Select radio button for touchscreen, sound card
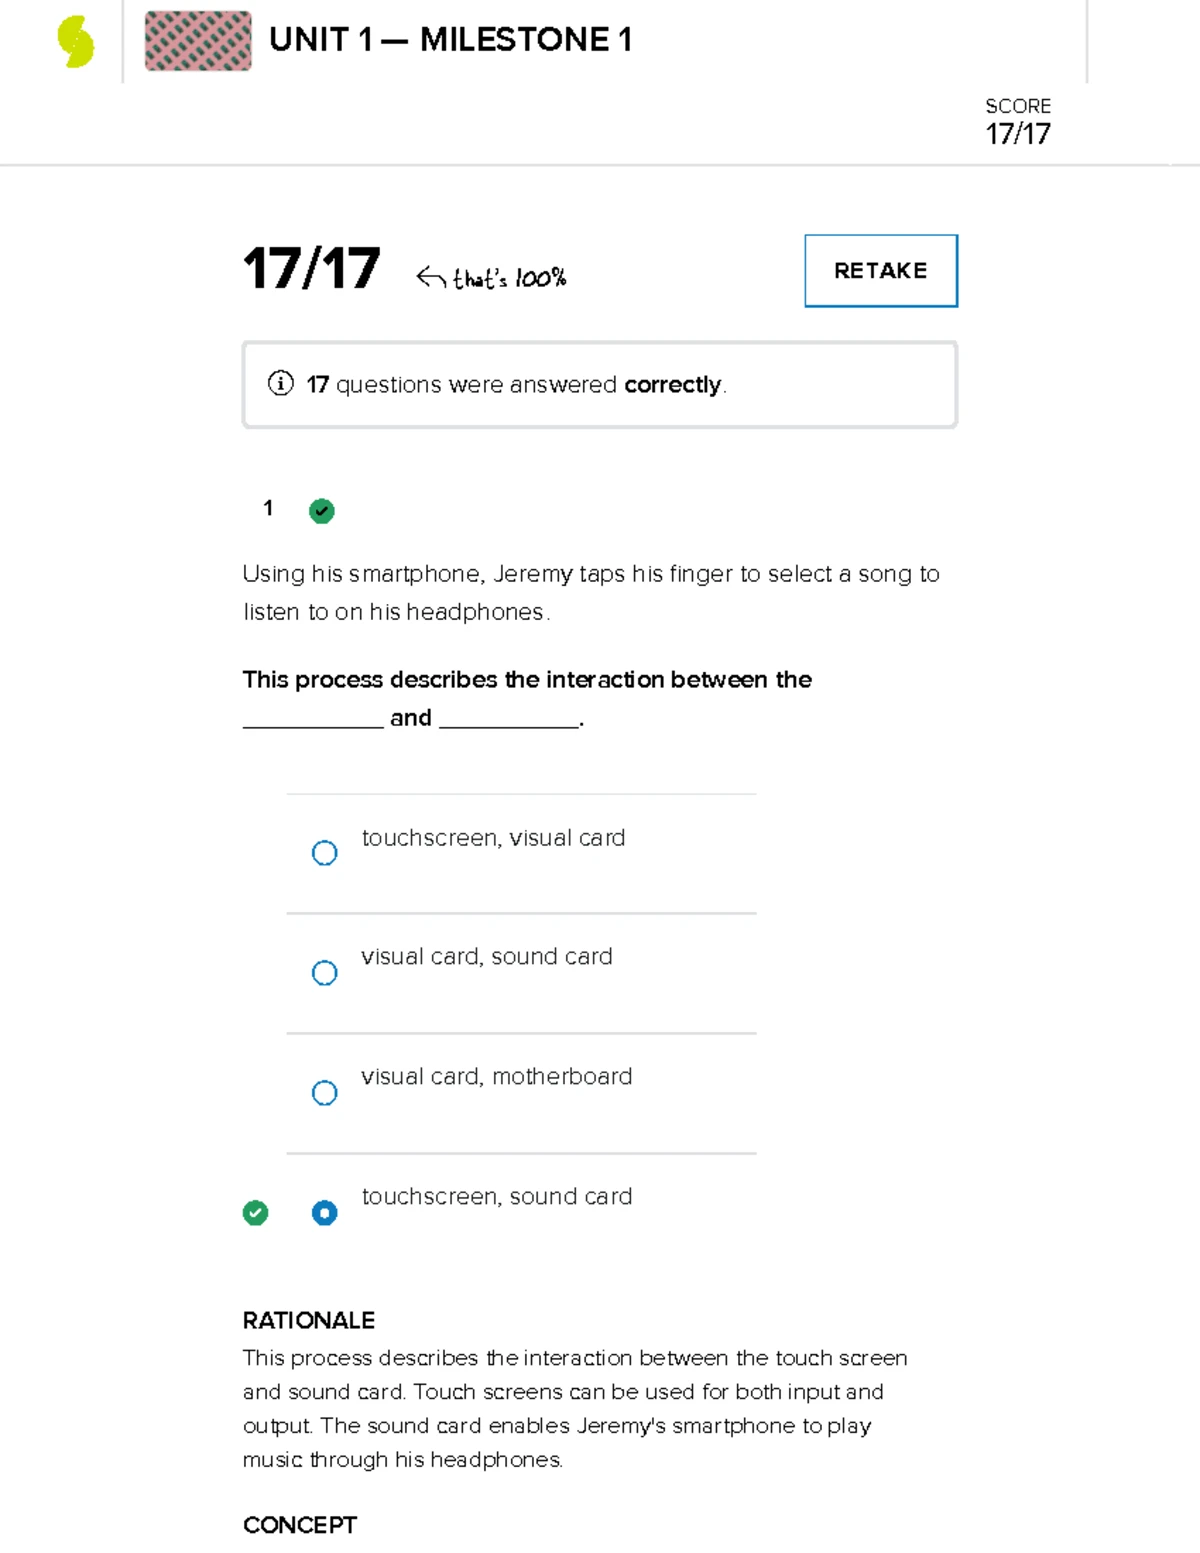This screenshot has width=1200, height=1553. [x=324, y=1213]
